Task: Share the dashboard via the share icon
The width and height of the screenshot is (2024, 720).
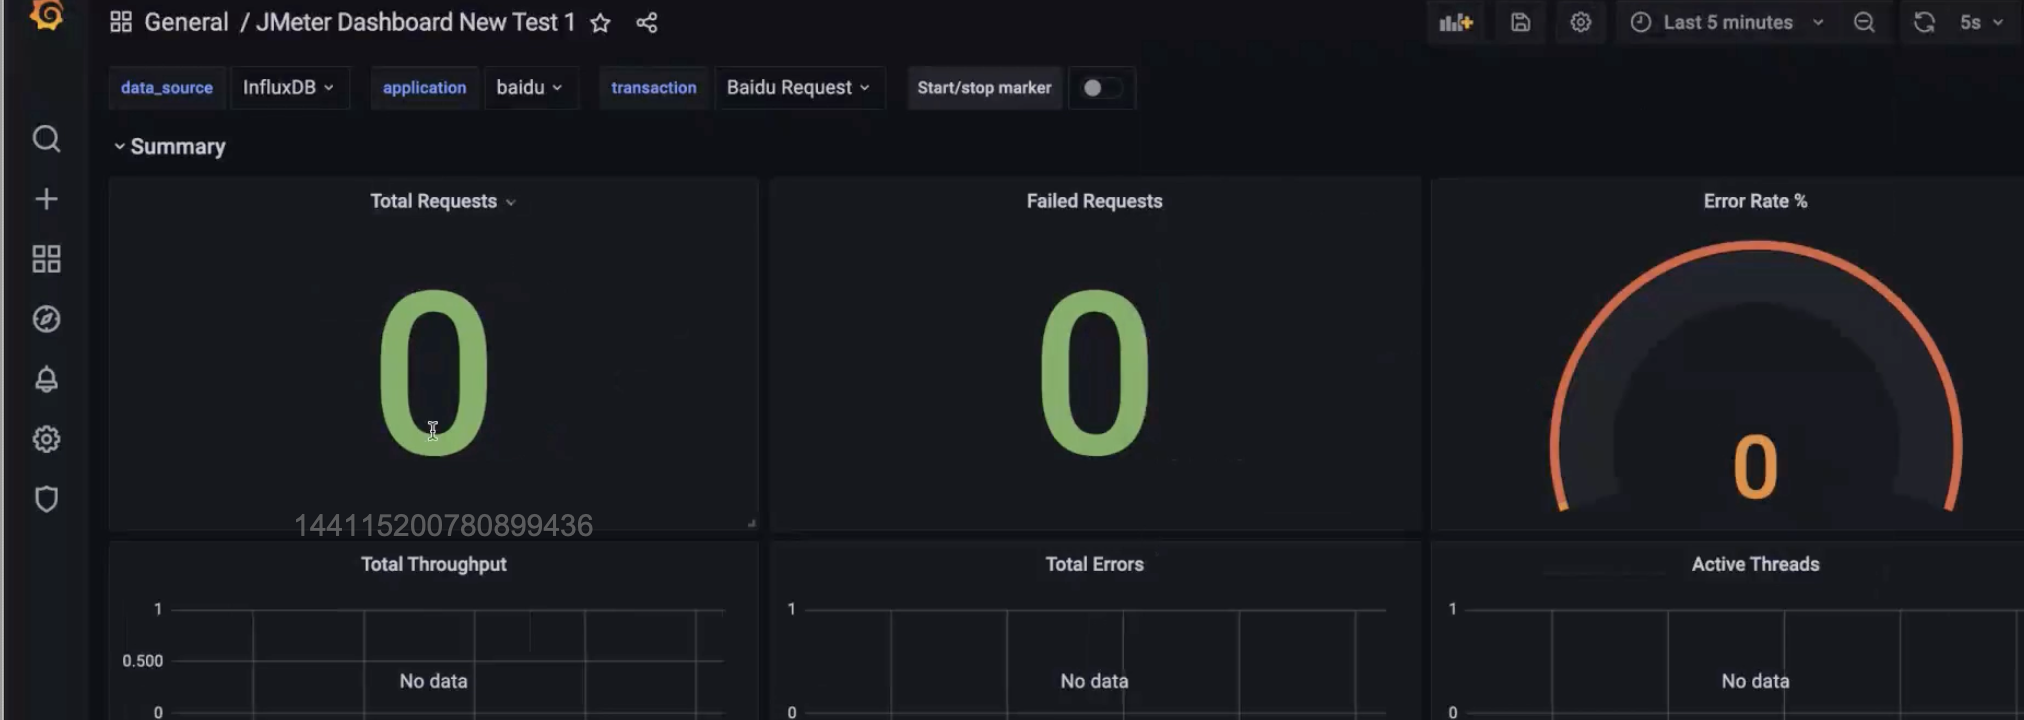Action: click(x=647, y=23)
